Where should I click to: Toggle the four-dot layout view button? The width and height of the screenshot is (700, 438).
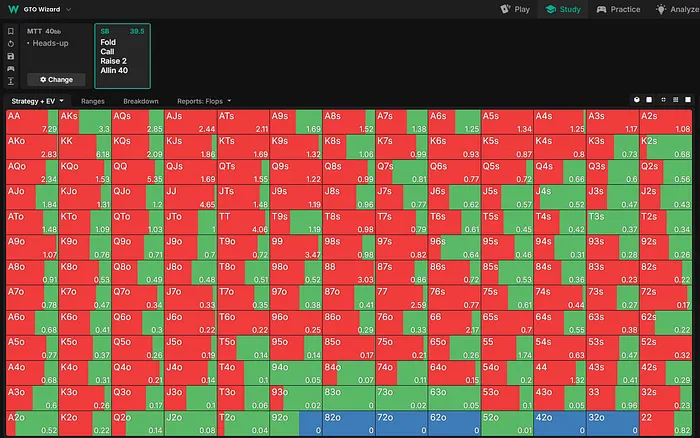coord(663,101)
